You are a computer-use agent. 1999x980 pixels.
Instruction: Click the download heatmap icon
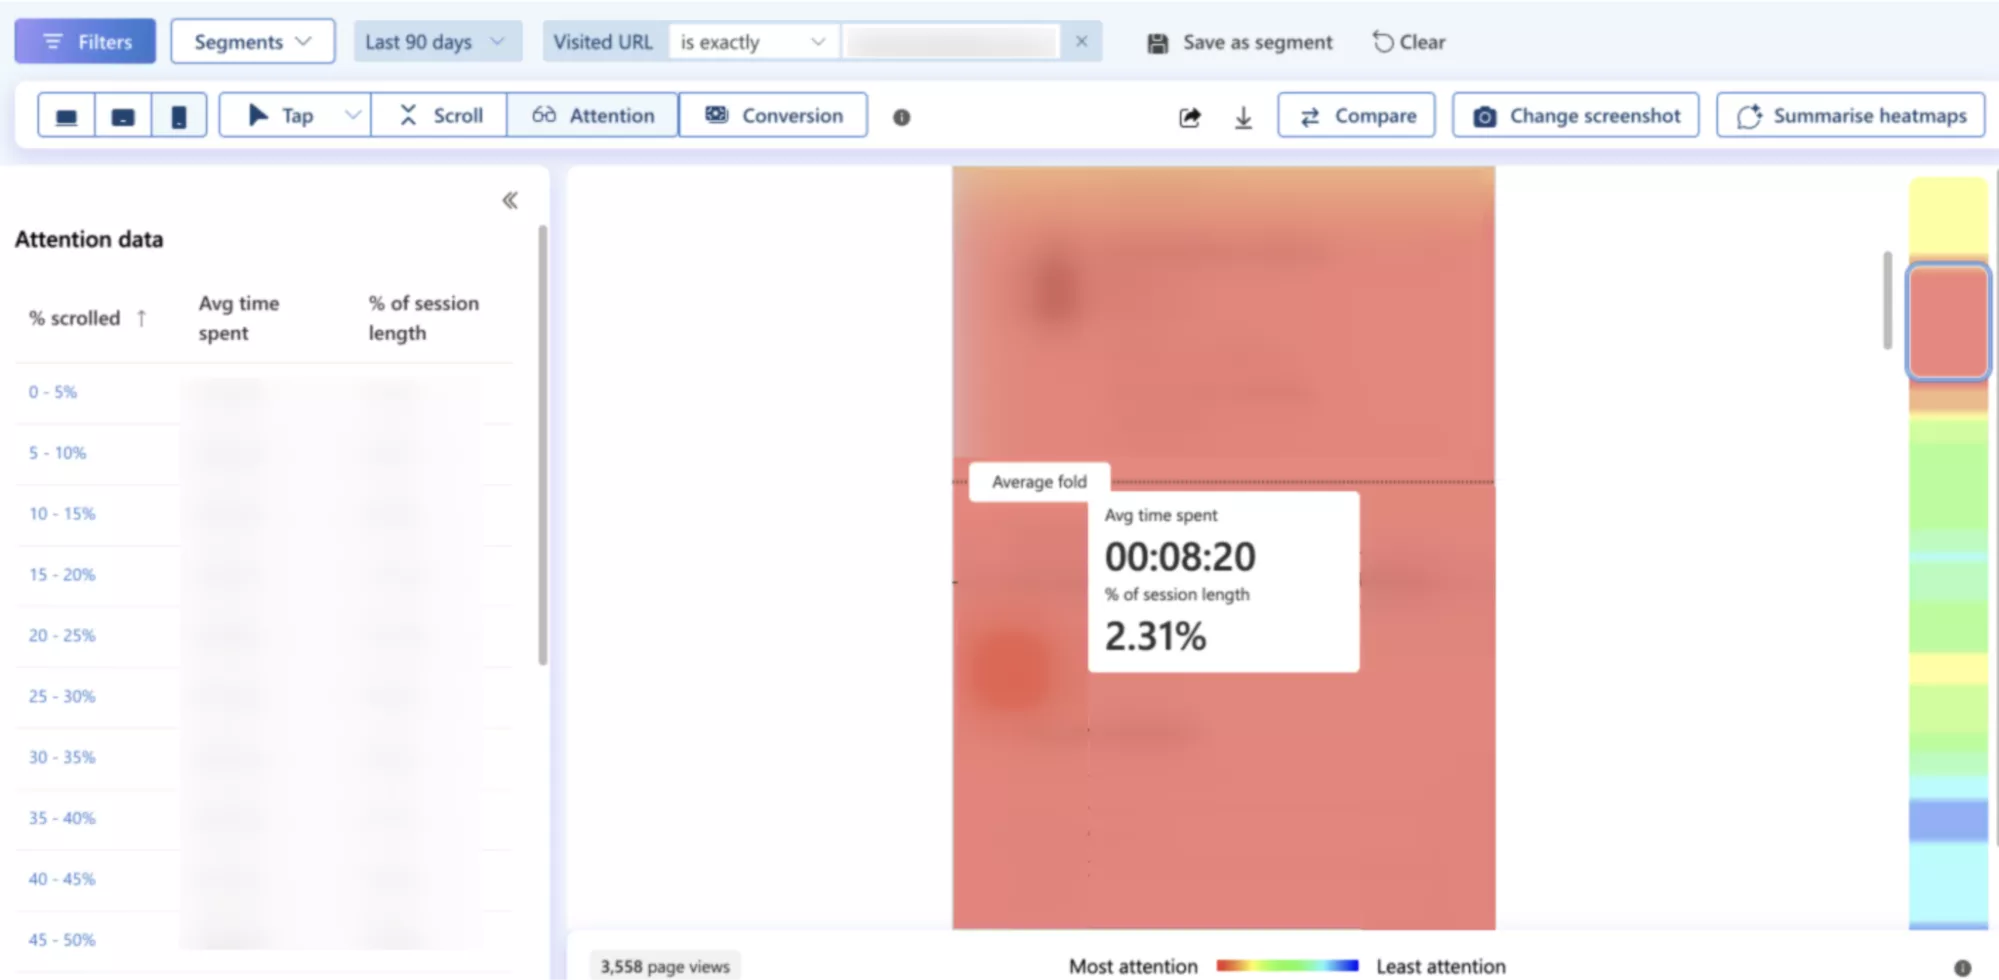pos(1243,117)
